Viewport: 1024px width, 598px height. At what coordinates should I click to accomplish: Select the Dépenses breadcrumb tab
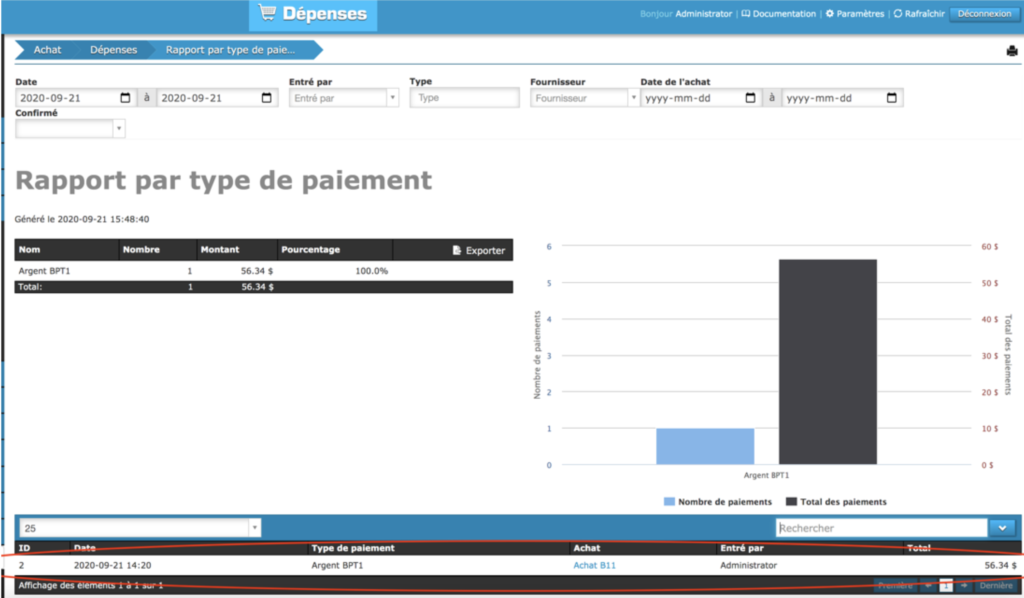113,50
